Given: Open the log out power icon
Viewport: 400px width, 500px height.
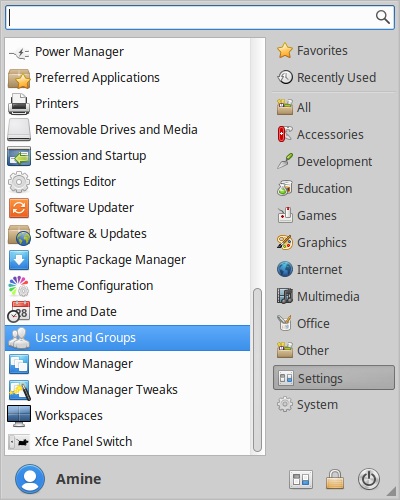Looking at the screenshot, I should (x=369, y=479).
